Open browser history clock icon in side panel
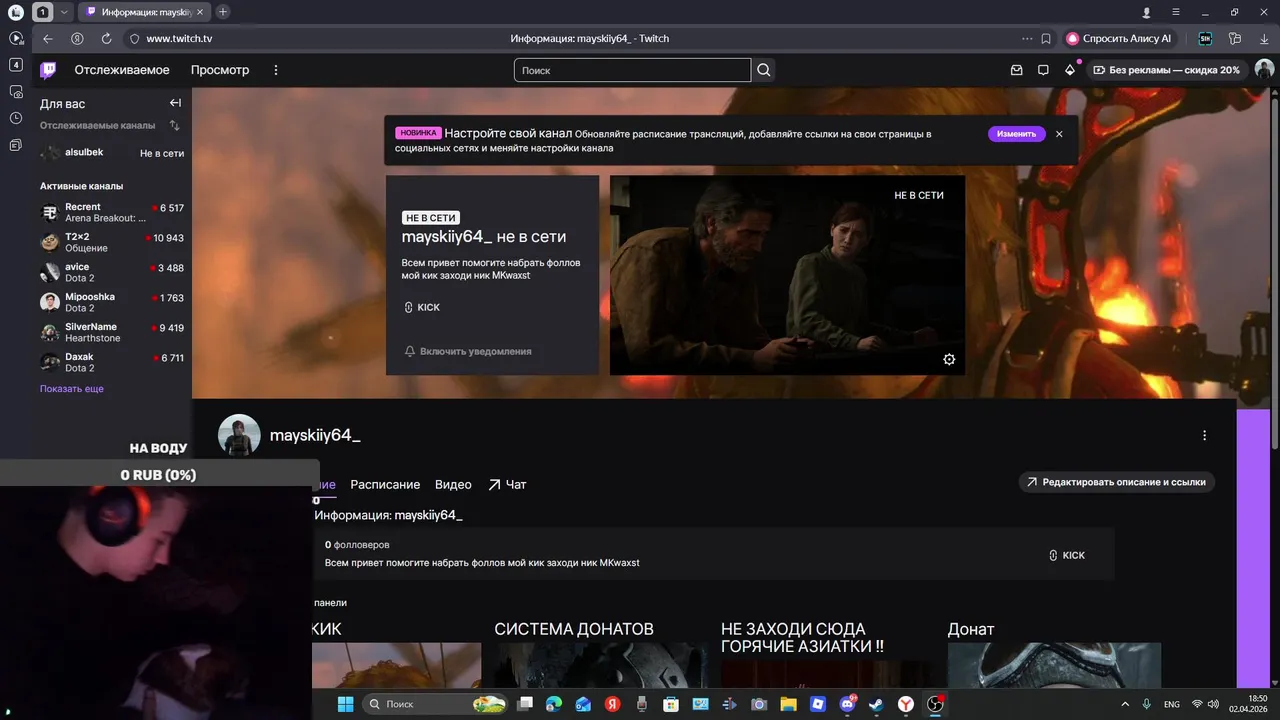The image size is (1280, 720). point(15,118)
